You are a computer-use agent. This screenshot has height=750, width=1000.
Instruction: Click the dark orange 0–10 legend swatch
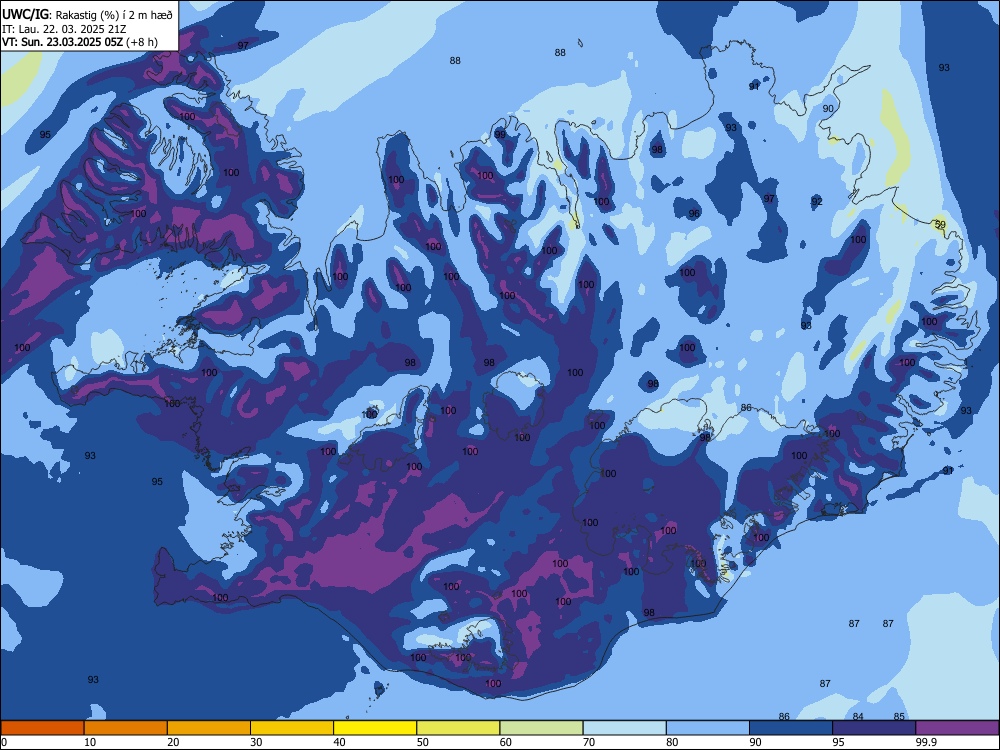(42, 728)
